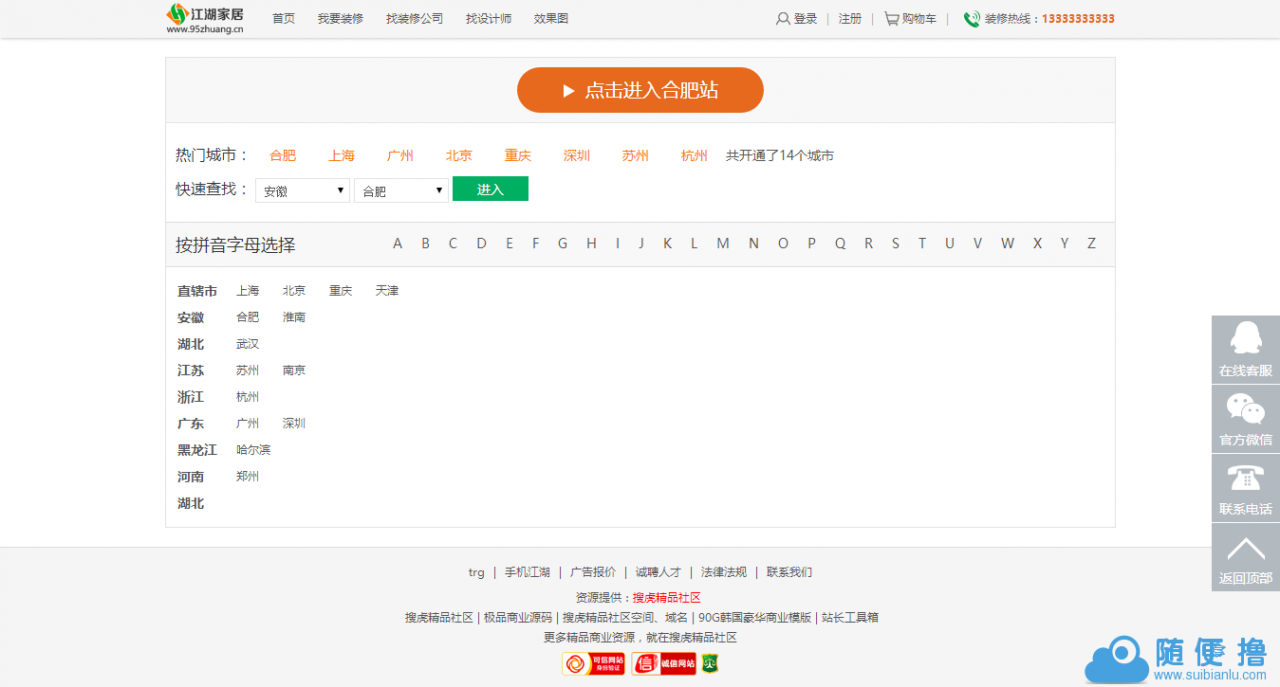This screenshot has height=687, width=1280.
Task: Select hot city 合肥
Action: click(283, 155)
